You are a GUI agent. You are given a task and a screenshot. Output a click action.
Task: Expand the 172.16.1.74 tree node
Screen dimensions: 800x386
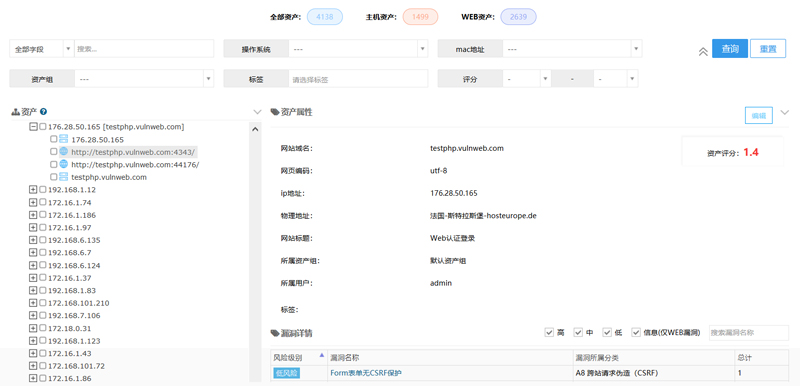[33, 202]
